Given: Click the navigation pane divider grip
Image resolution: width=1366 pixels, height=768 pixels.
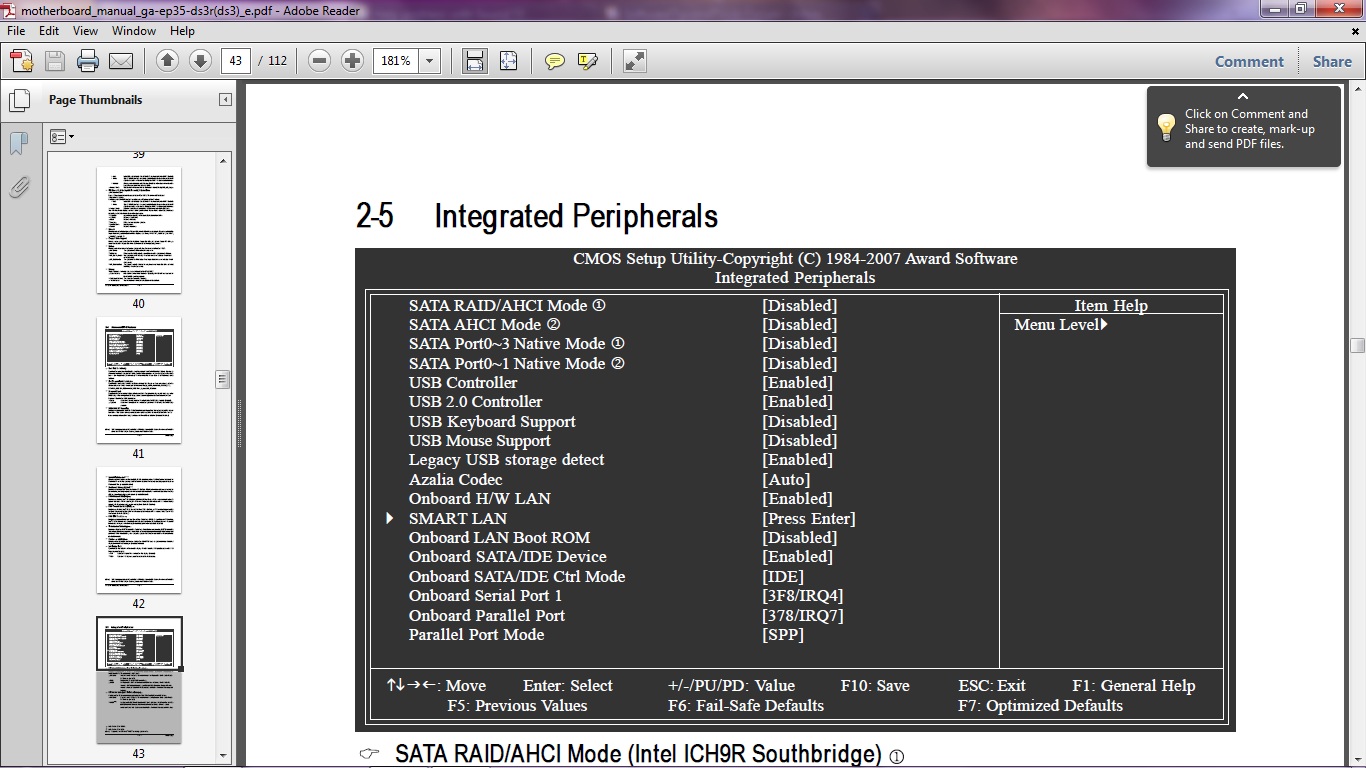Looking at the screenshot, I should (239, 425).
